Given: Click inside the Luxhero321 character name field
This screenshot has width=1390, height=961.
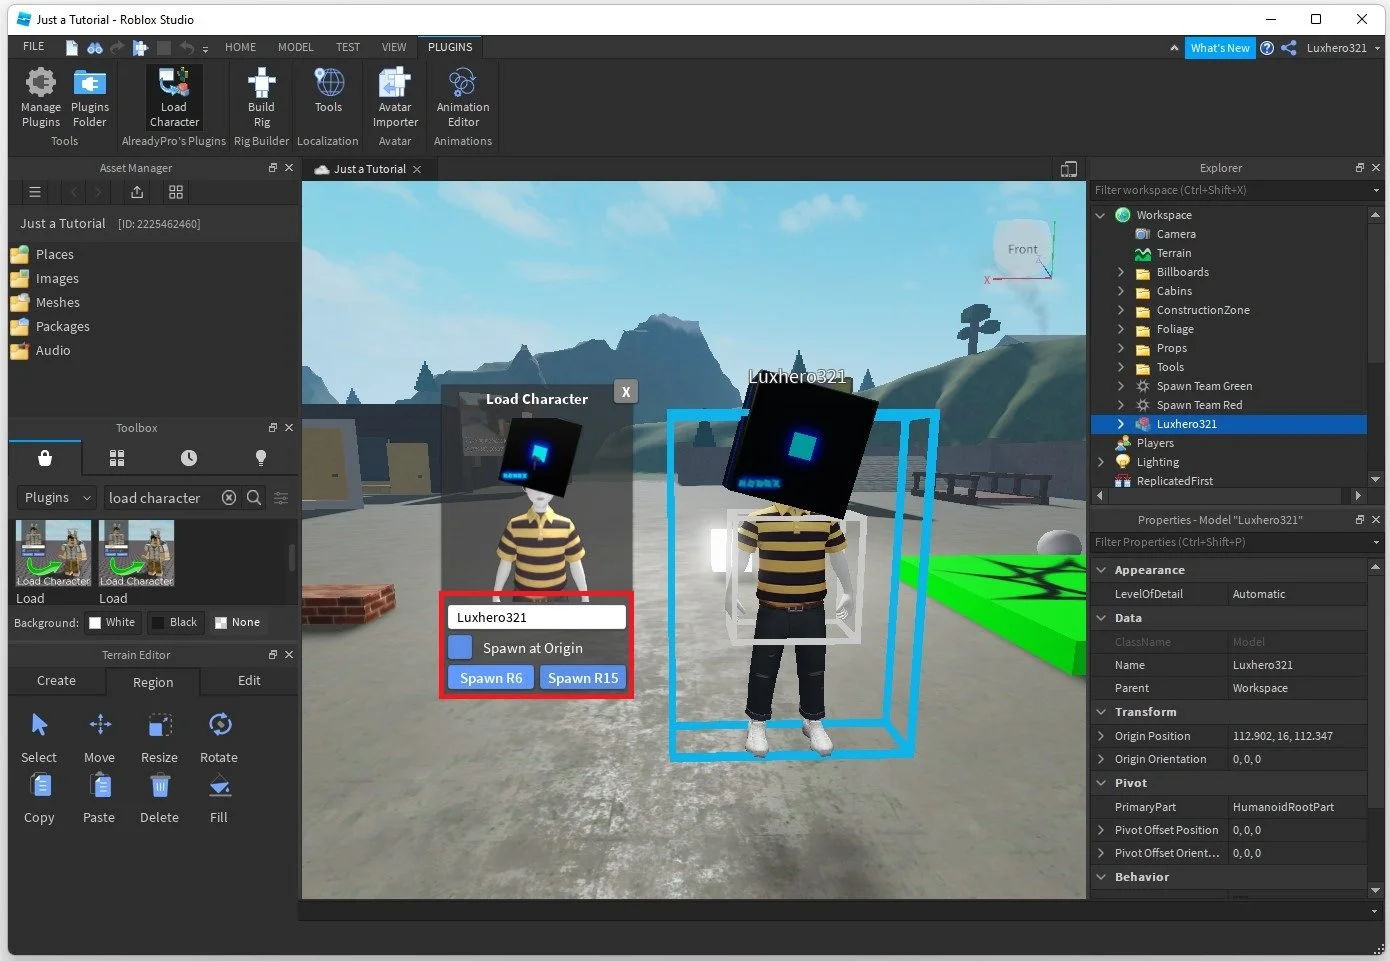Looking at the screenshot, I should 536,617.
